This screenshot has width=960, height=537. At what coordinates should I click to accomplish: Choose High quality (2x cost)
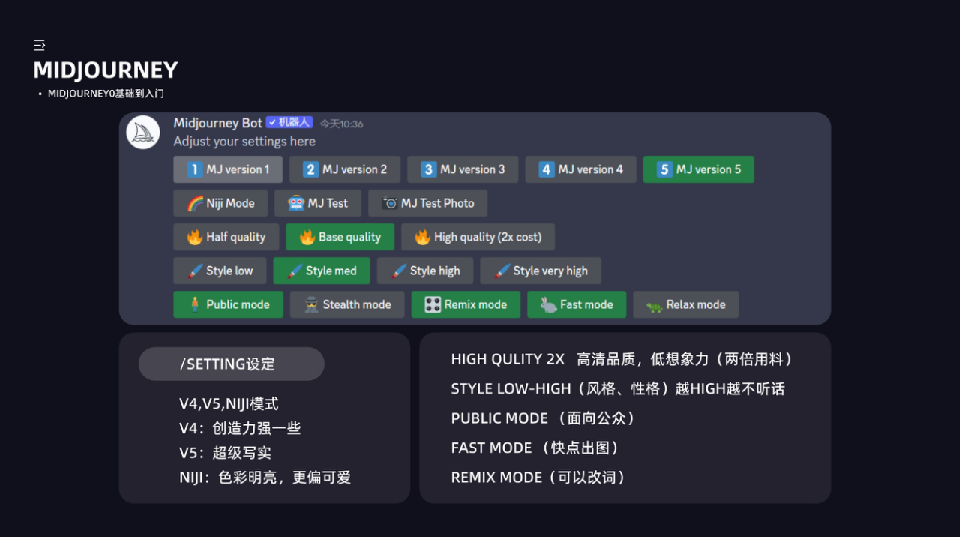click(x=477, y=238)
